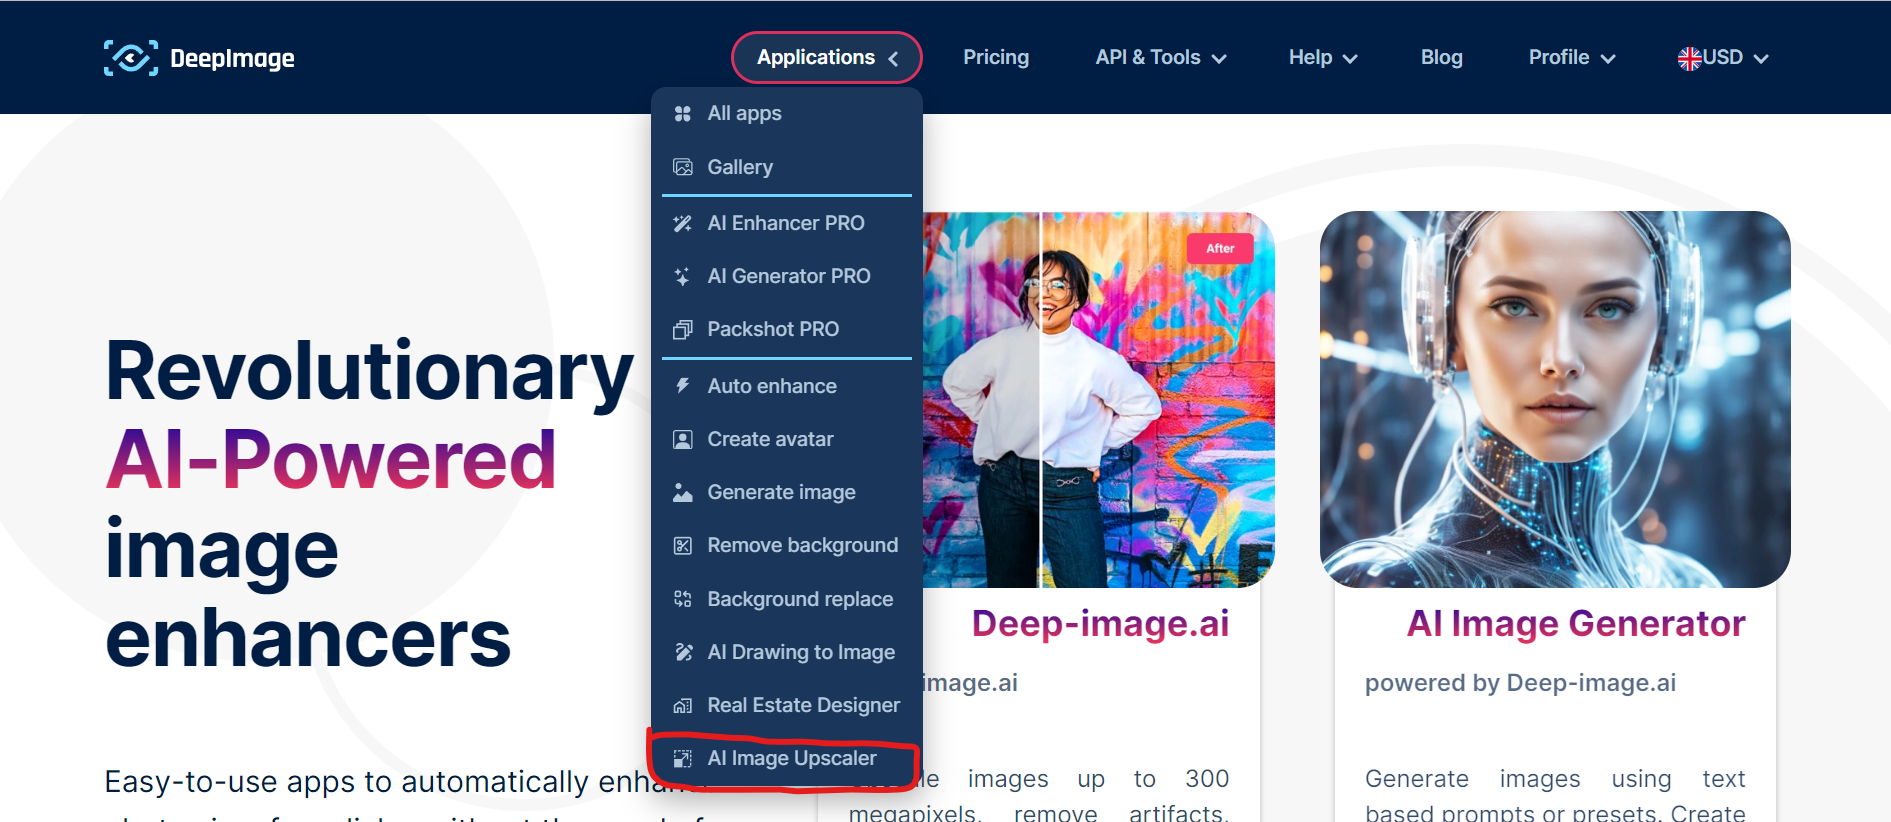Open the Blog link
This screenshot has height=822, width=1891.
point(1442,57)
